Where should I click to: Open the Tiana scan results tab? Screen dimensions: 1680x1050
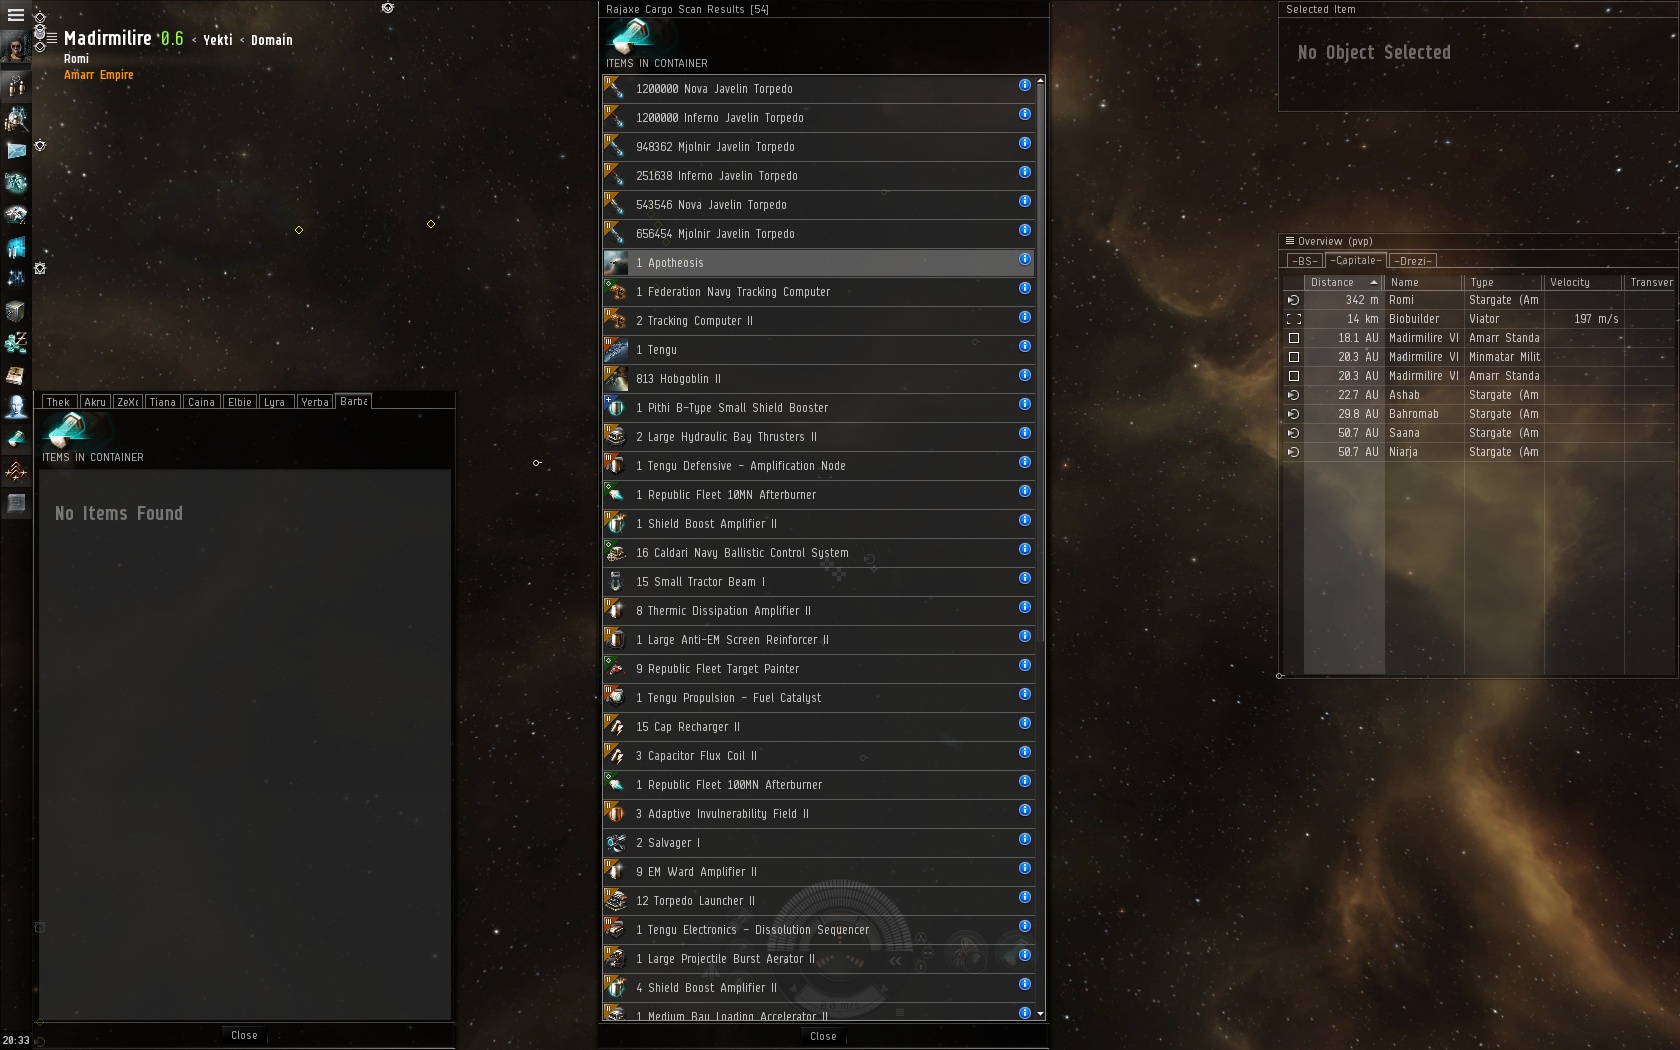point(163,402)
